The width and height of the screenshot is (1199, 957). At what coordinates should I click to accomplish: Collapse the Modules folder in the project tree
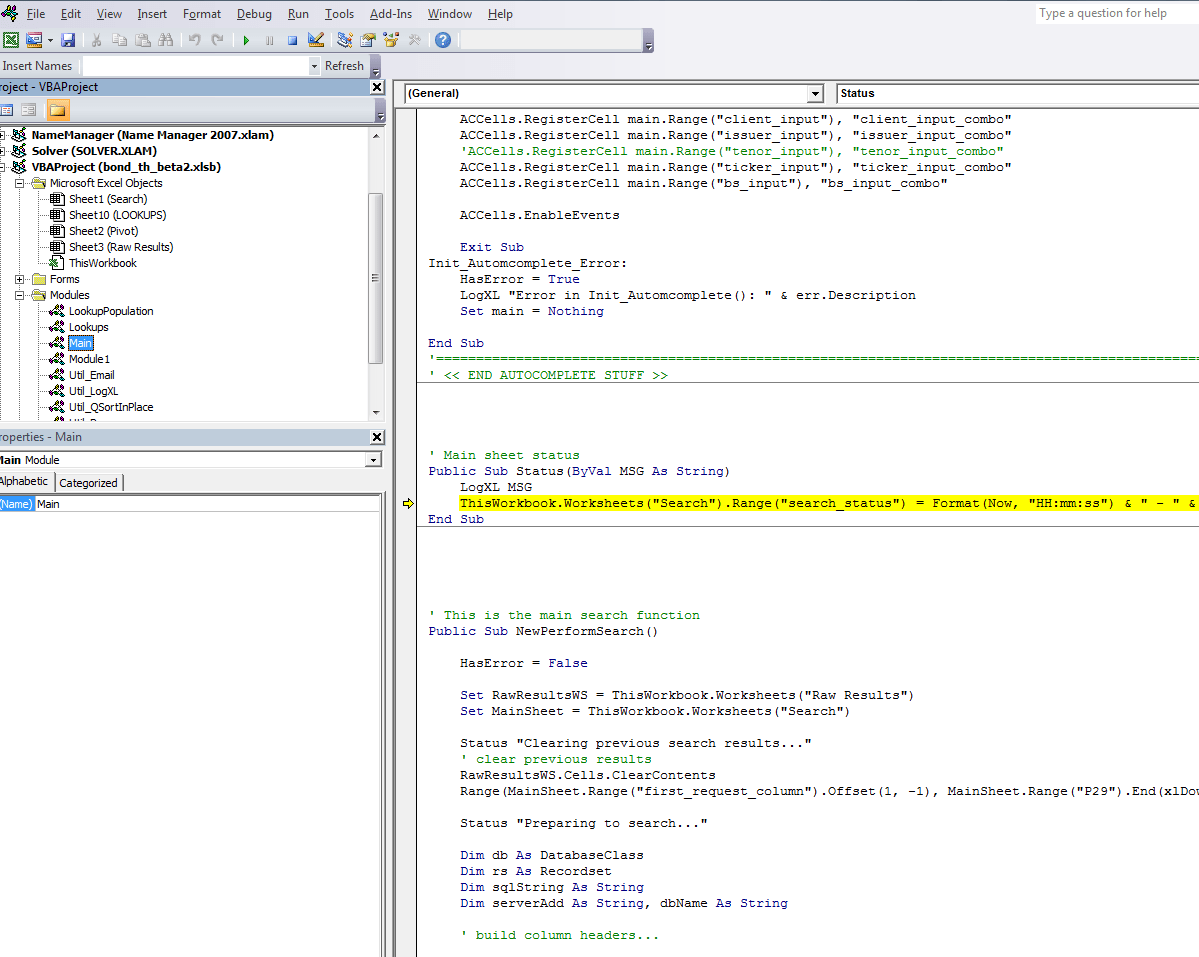20,294
